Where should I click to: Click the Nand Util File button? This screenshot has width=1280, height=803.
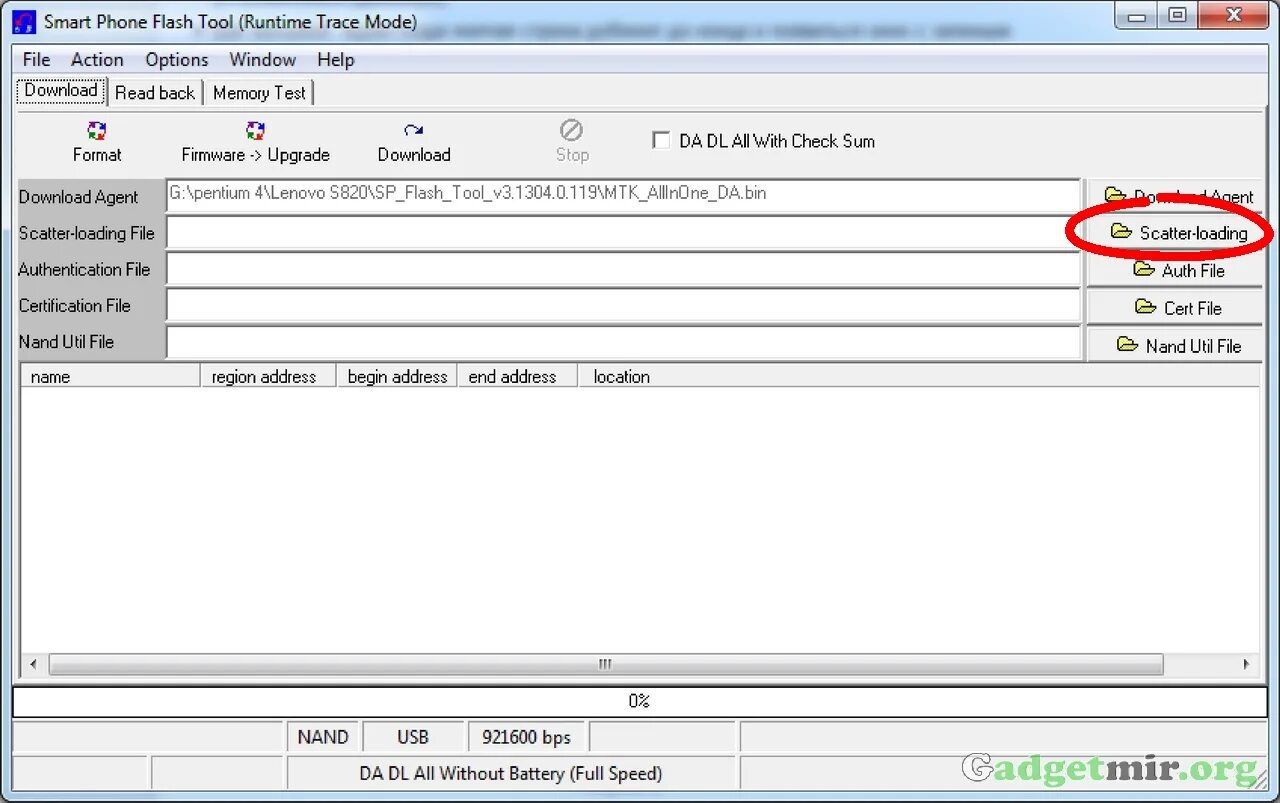(1175, 345)
